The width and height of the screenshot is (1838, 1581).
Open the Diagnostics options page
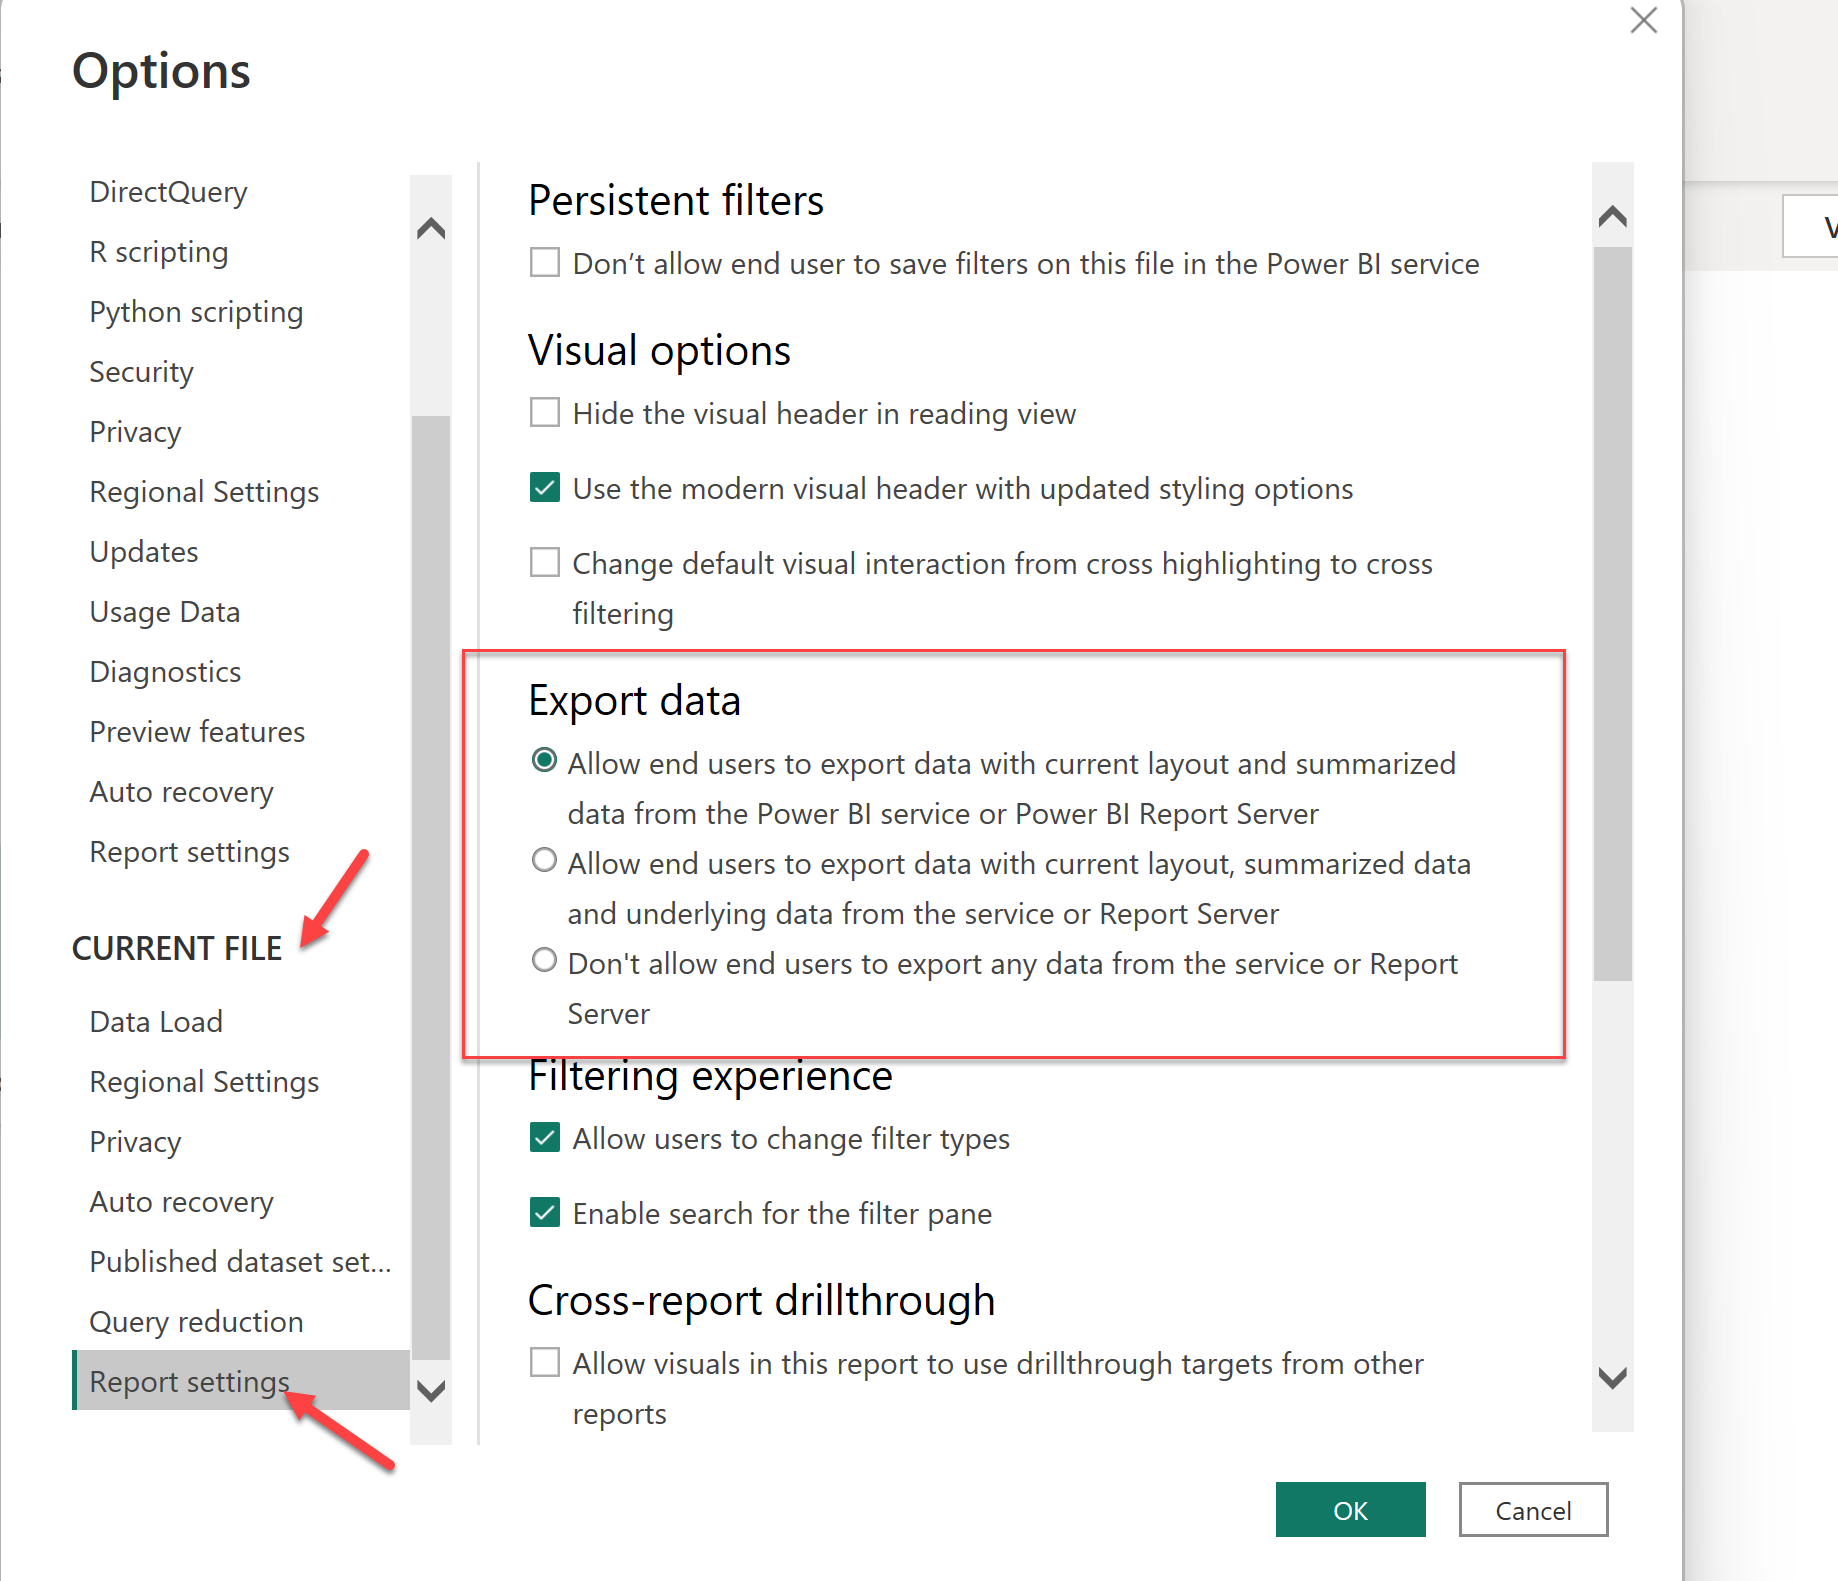[x=165, y=672]
